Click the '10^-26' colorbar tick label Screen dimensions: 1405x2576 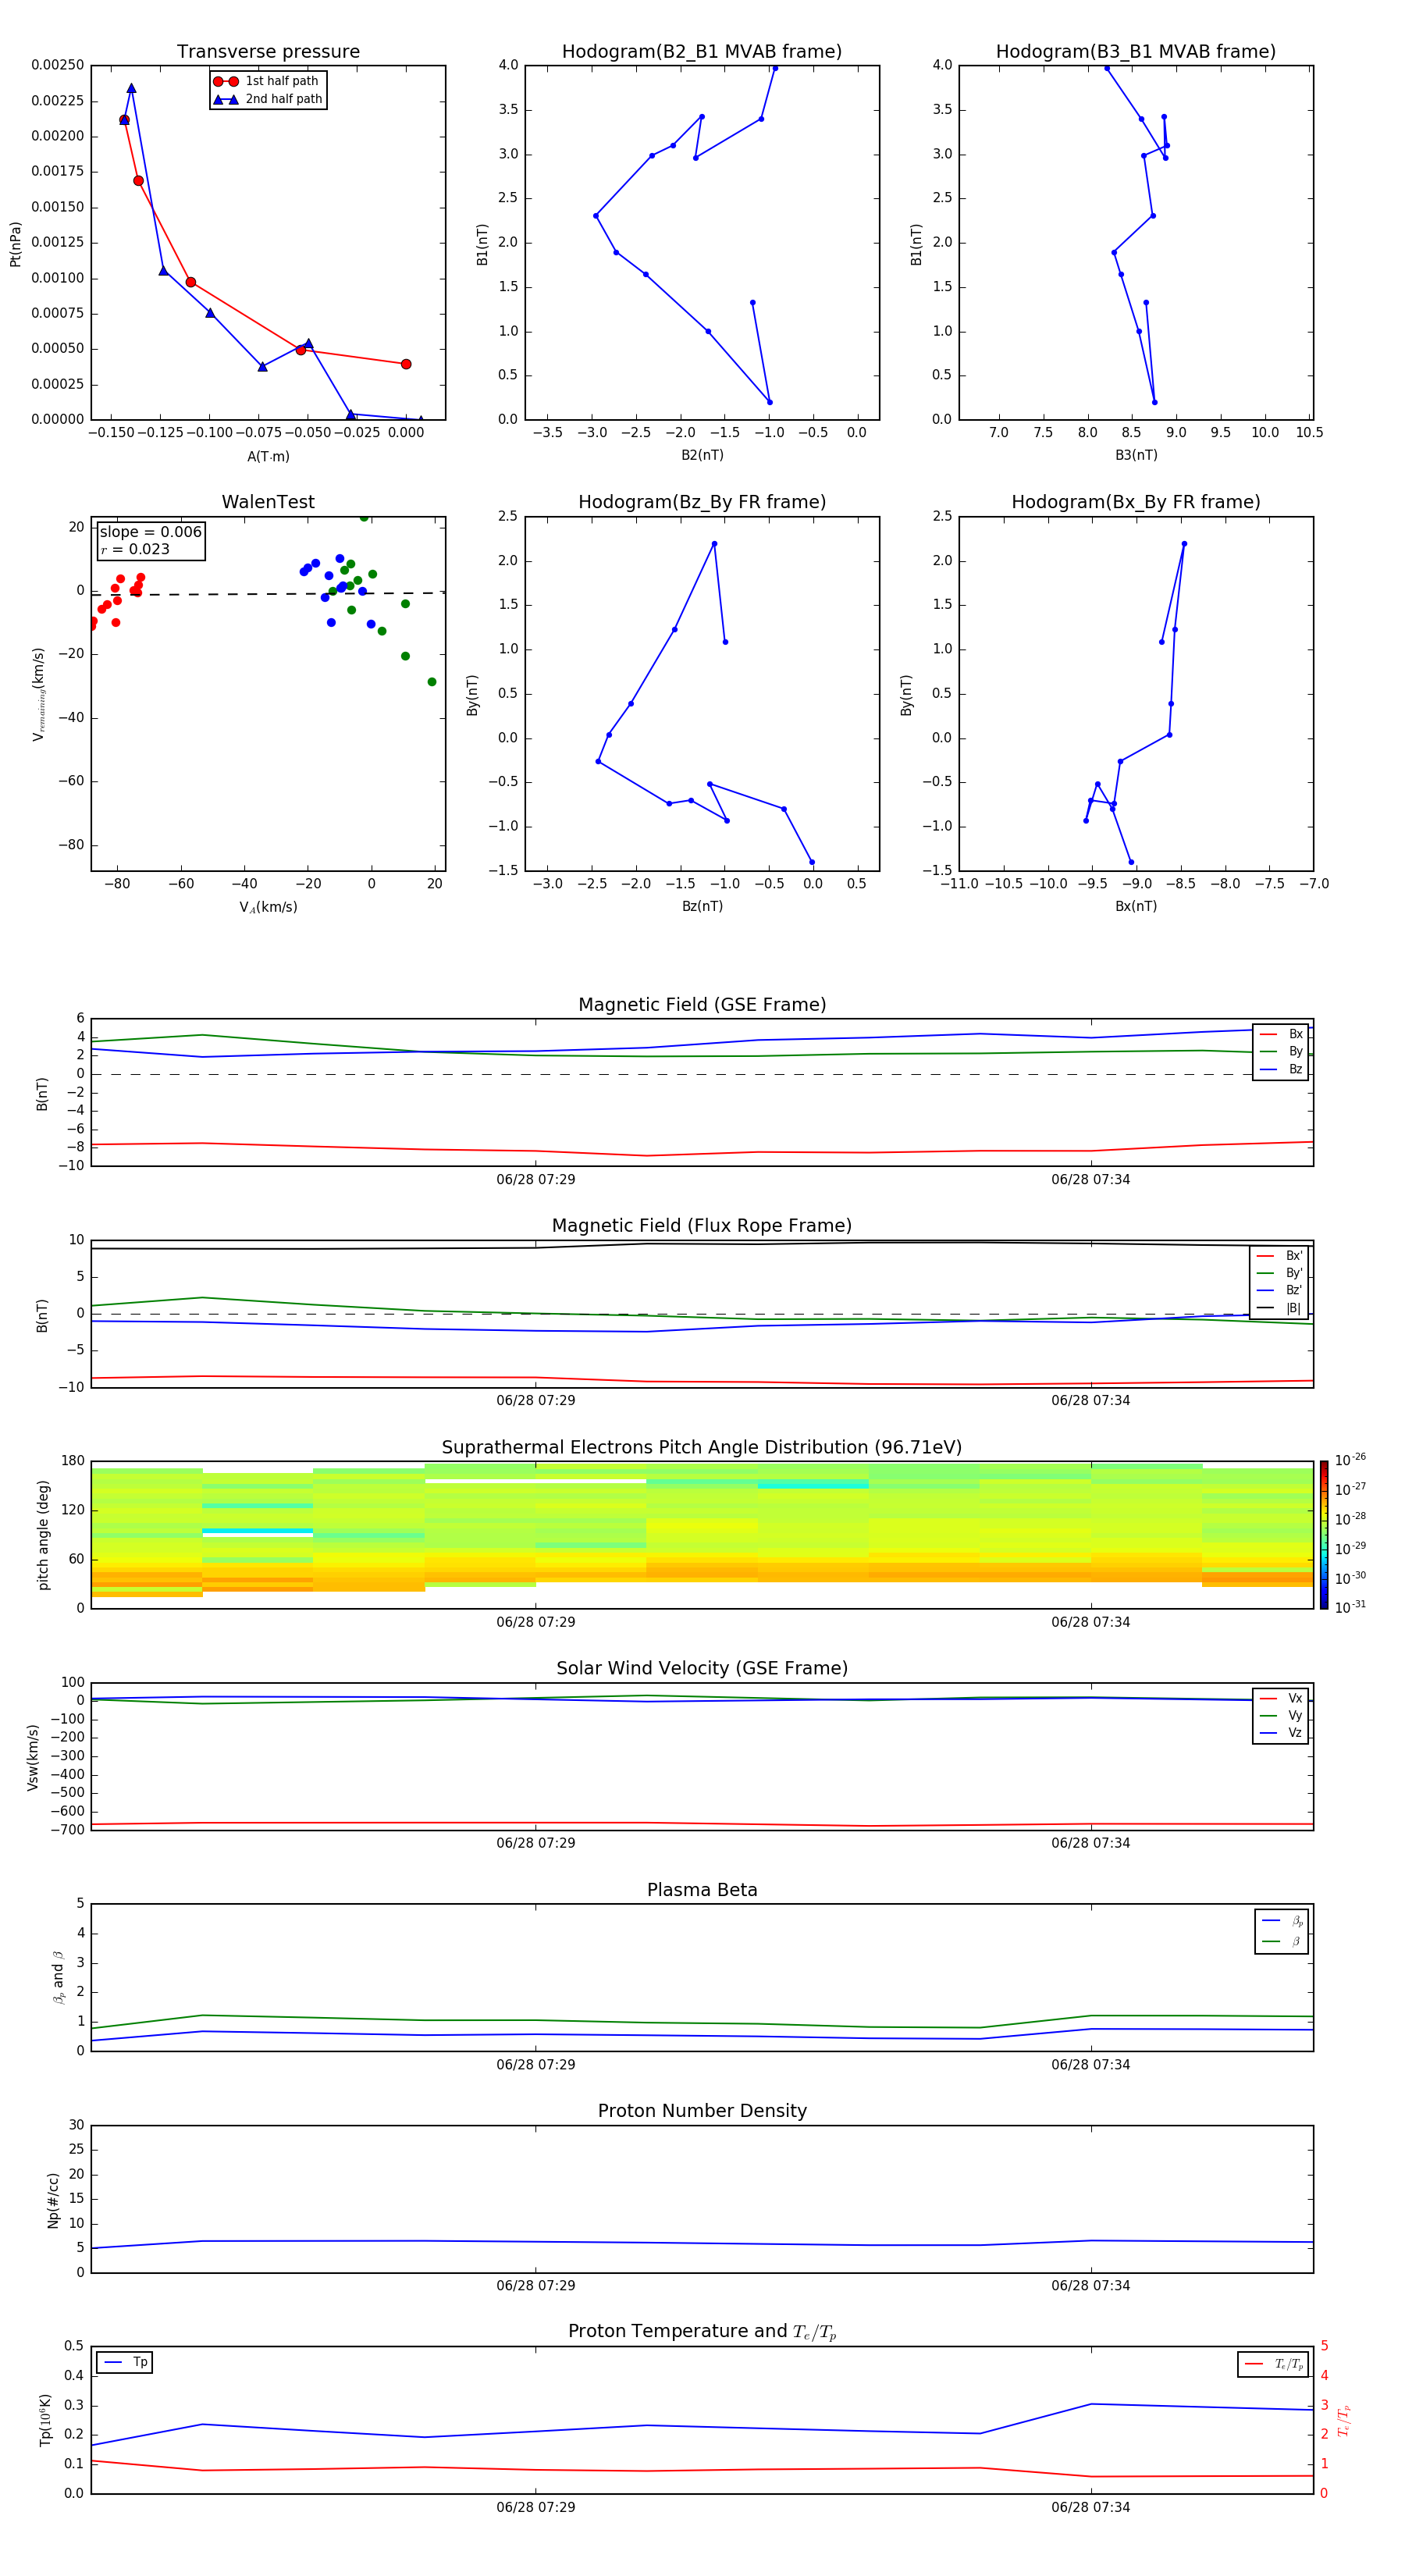pos(1350,1460)
